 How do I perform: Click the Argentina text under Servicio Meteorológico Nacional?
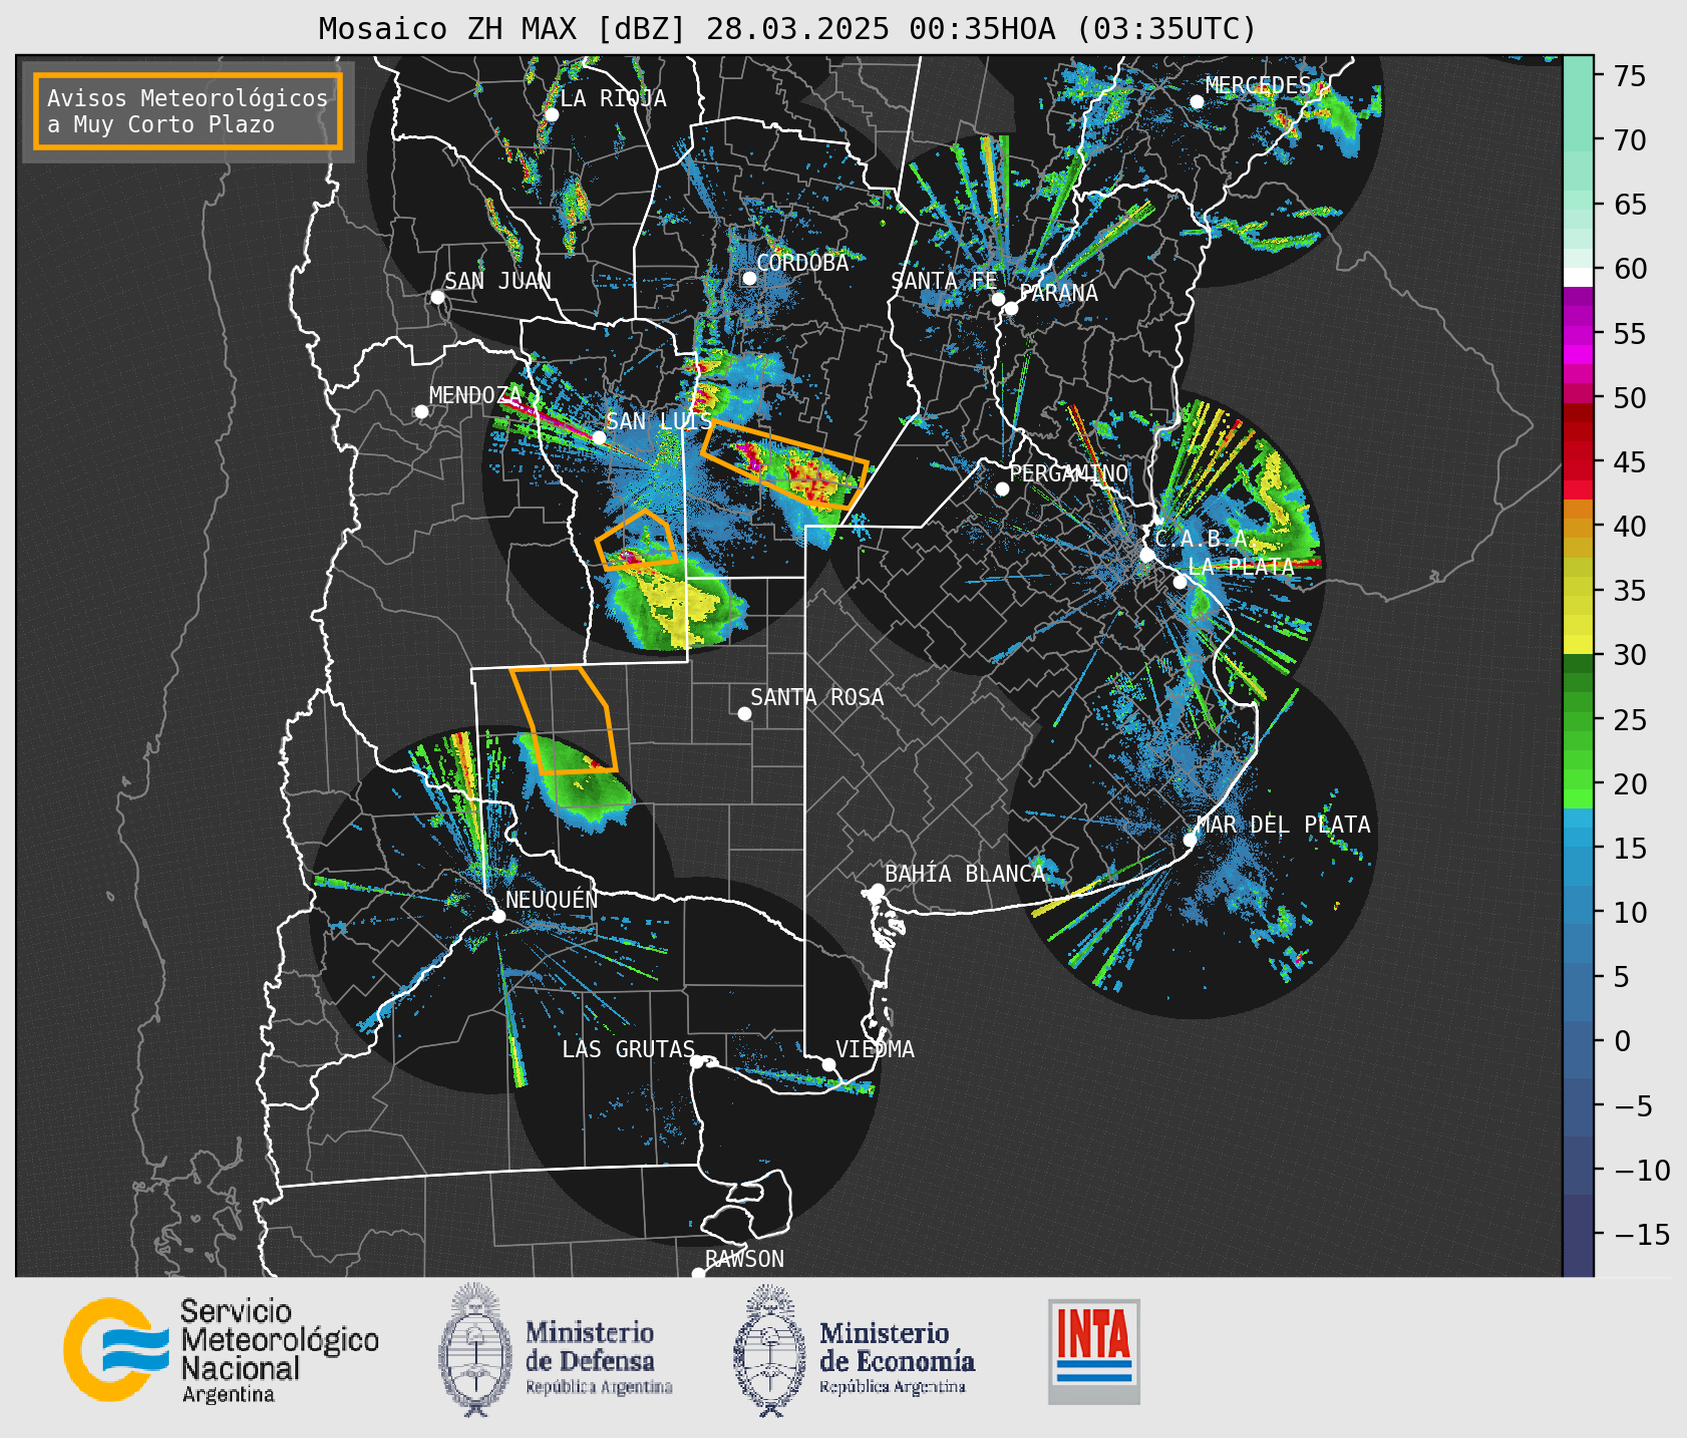(228, 1395)
